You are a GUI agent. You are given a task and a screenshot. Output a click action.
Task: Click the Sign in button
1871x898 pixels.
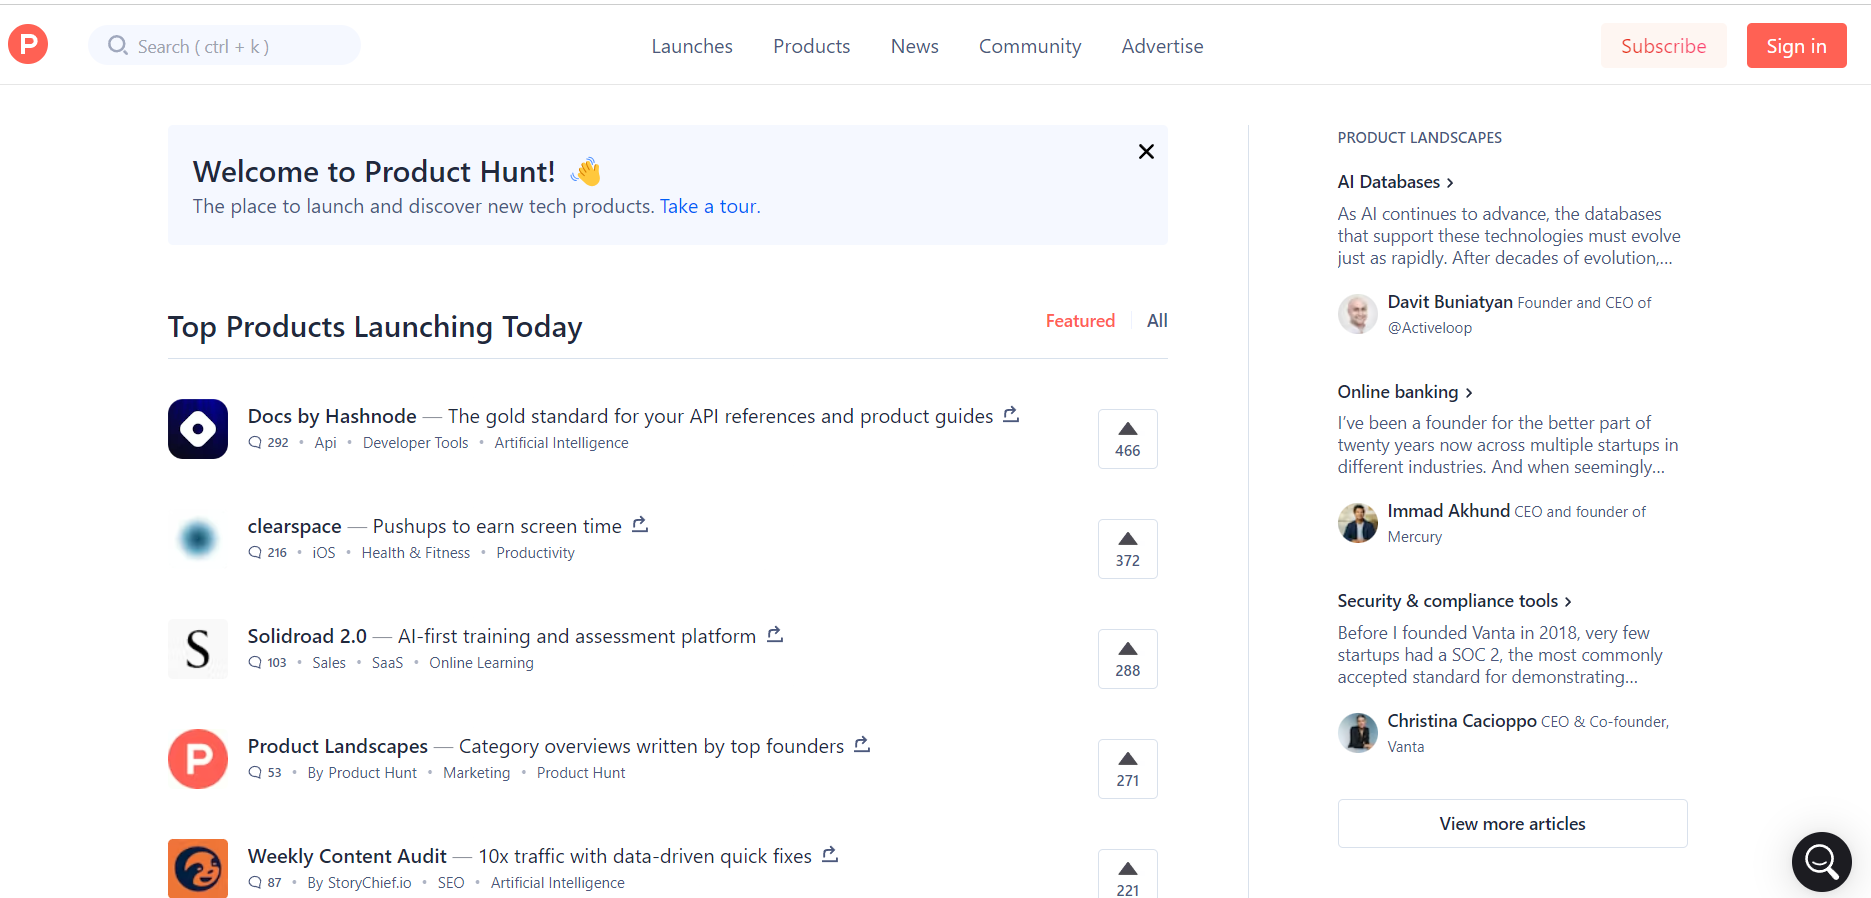(x=1796, y=46)
